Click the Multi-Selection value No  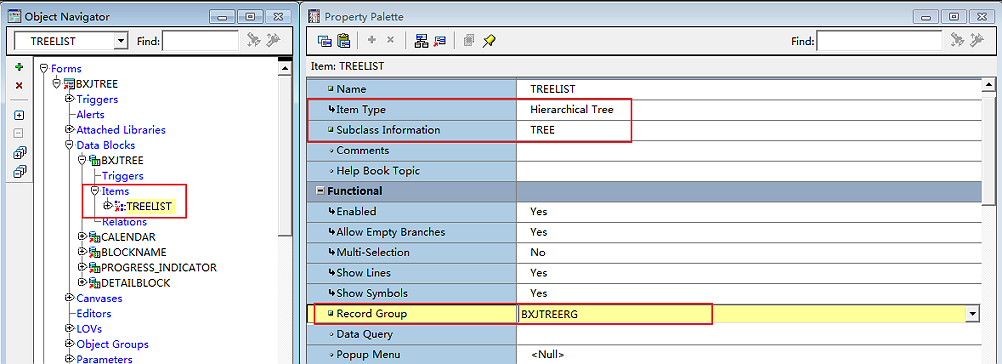coord(537,252)
